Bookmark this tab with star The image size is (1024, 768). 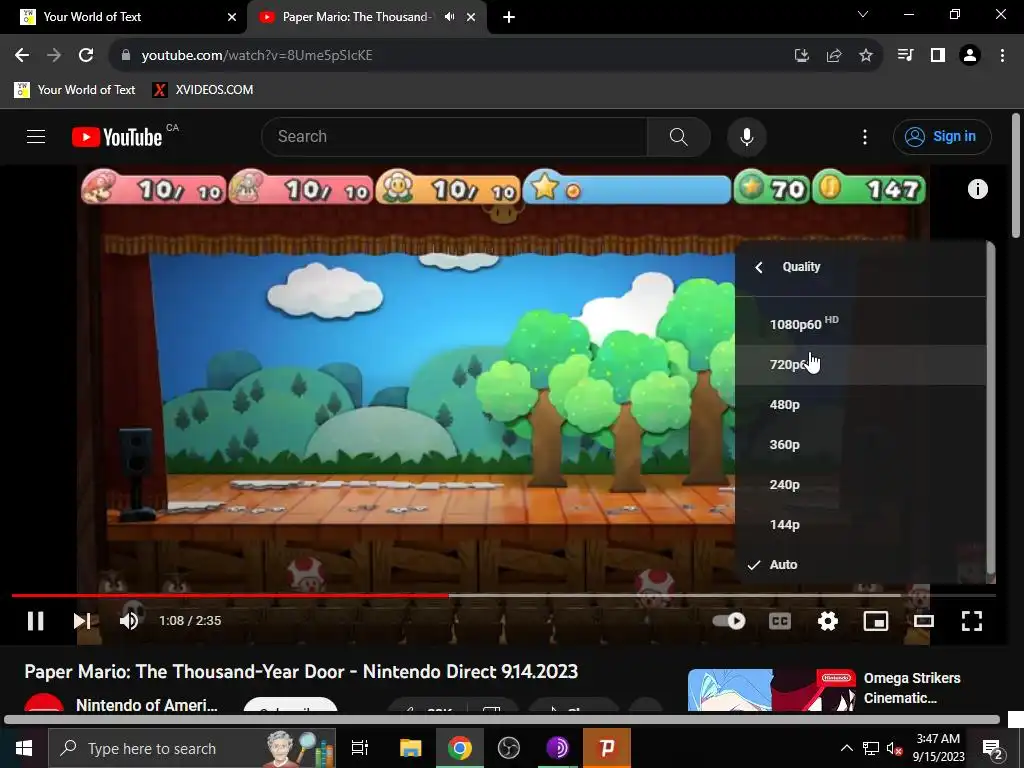pyautogui.click(x=866, y=56)
